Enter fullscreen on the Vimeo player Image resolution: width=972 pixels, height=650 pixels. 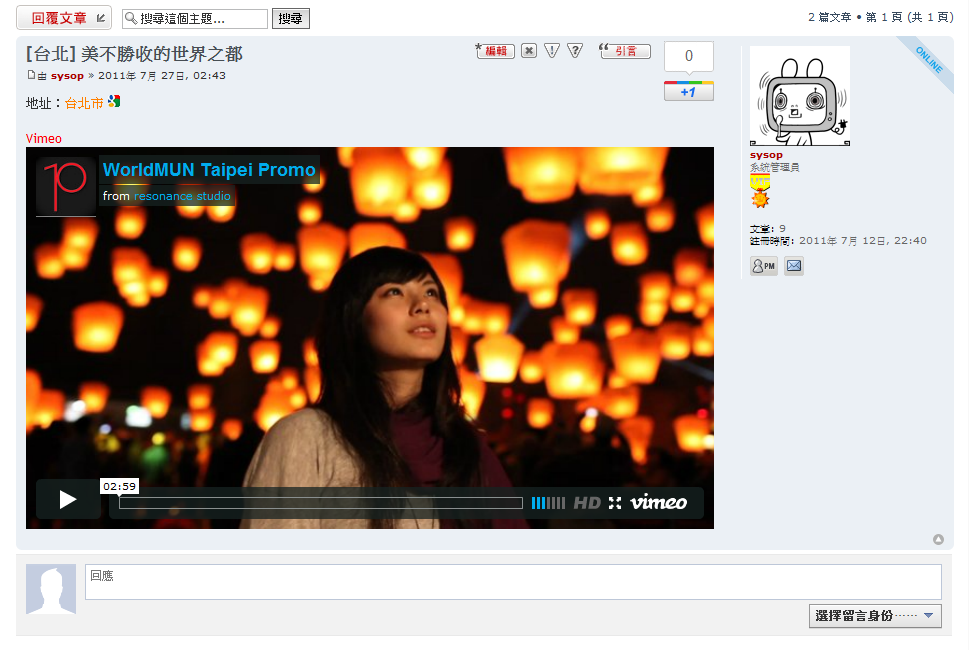point(615,503)
